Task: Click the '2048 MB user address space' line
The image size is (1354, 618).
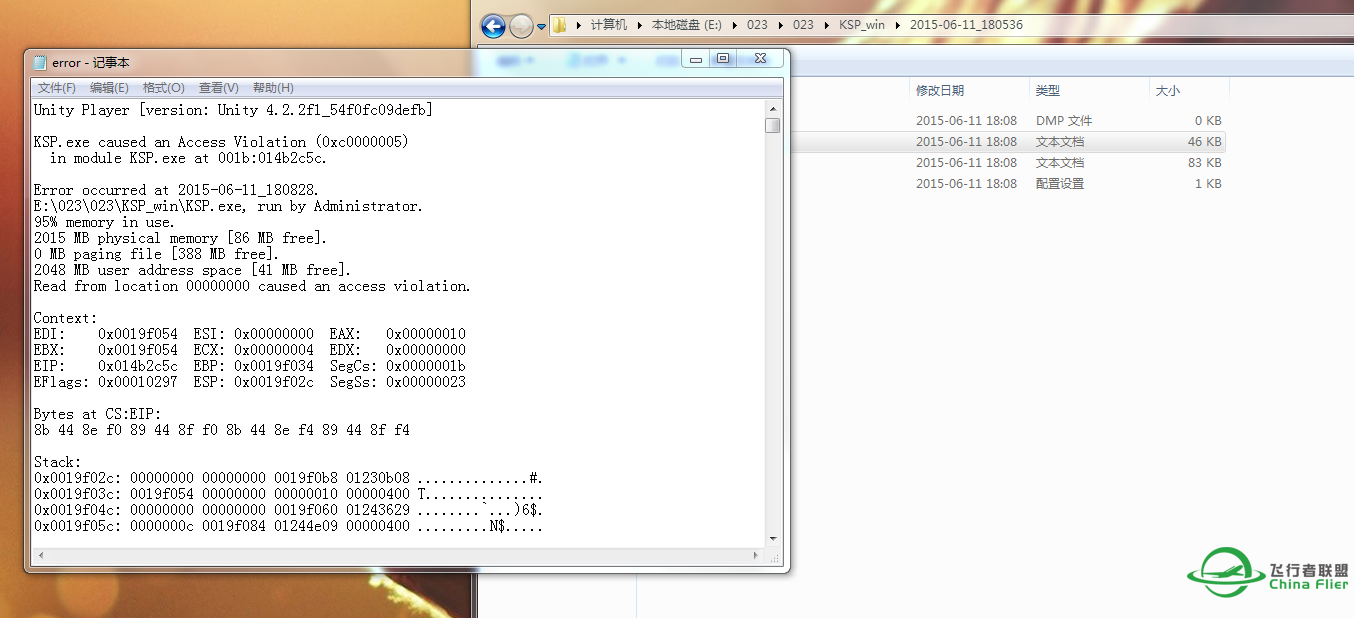Action: pos(192,270)
